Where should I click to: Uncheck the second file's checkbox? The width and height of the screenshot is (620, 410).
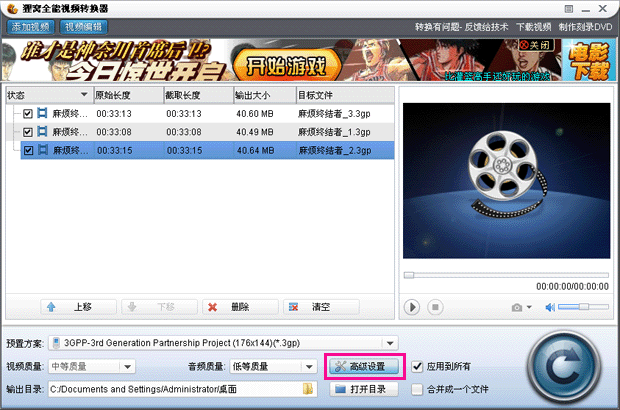(x=28, y=132)
